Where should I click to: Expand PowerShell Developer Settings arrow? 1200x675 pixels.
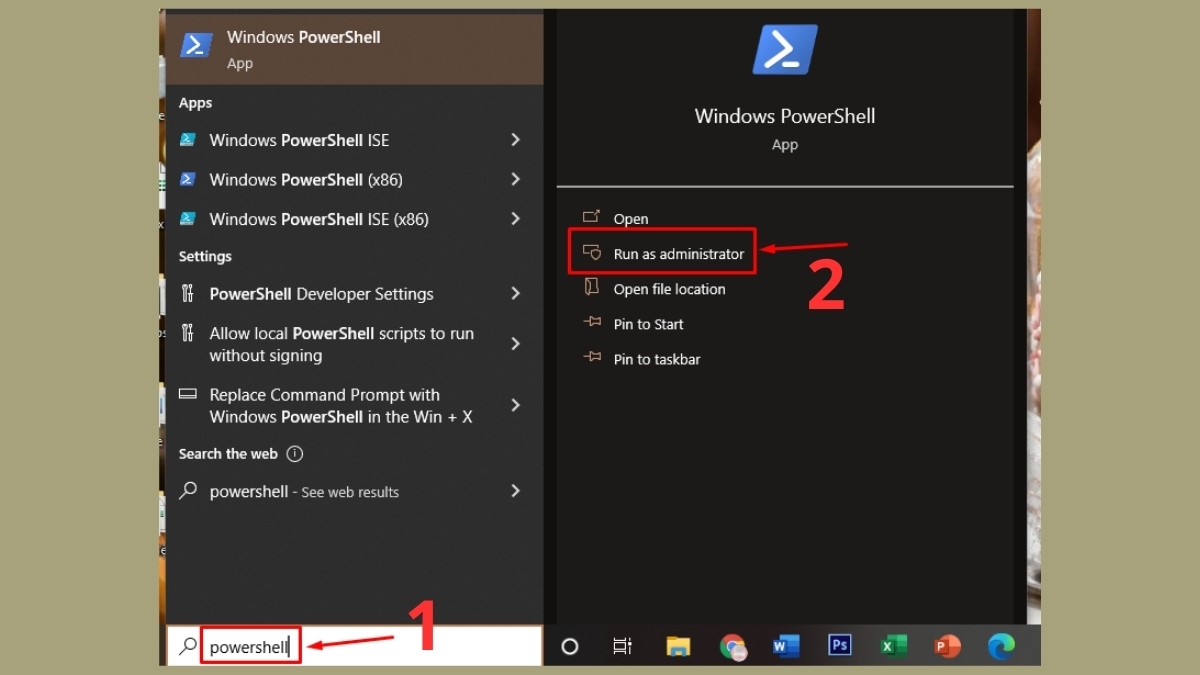click(x=515, y=294)
